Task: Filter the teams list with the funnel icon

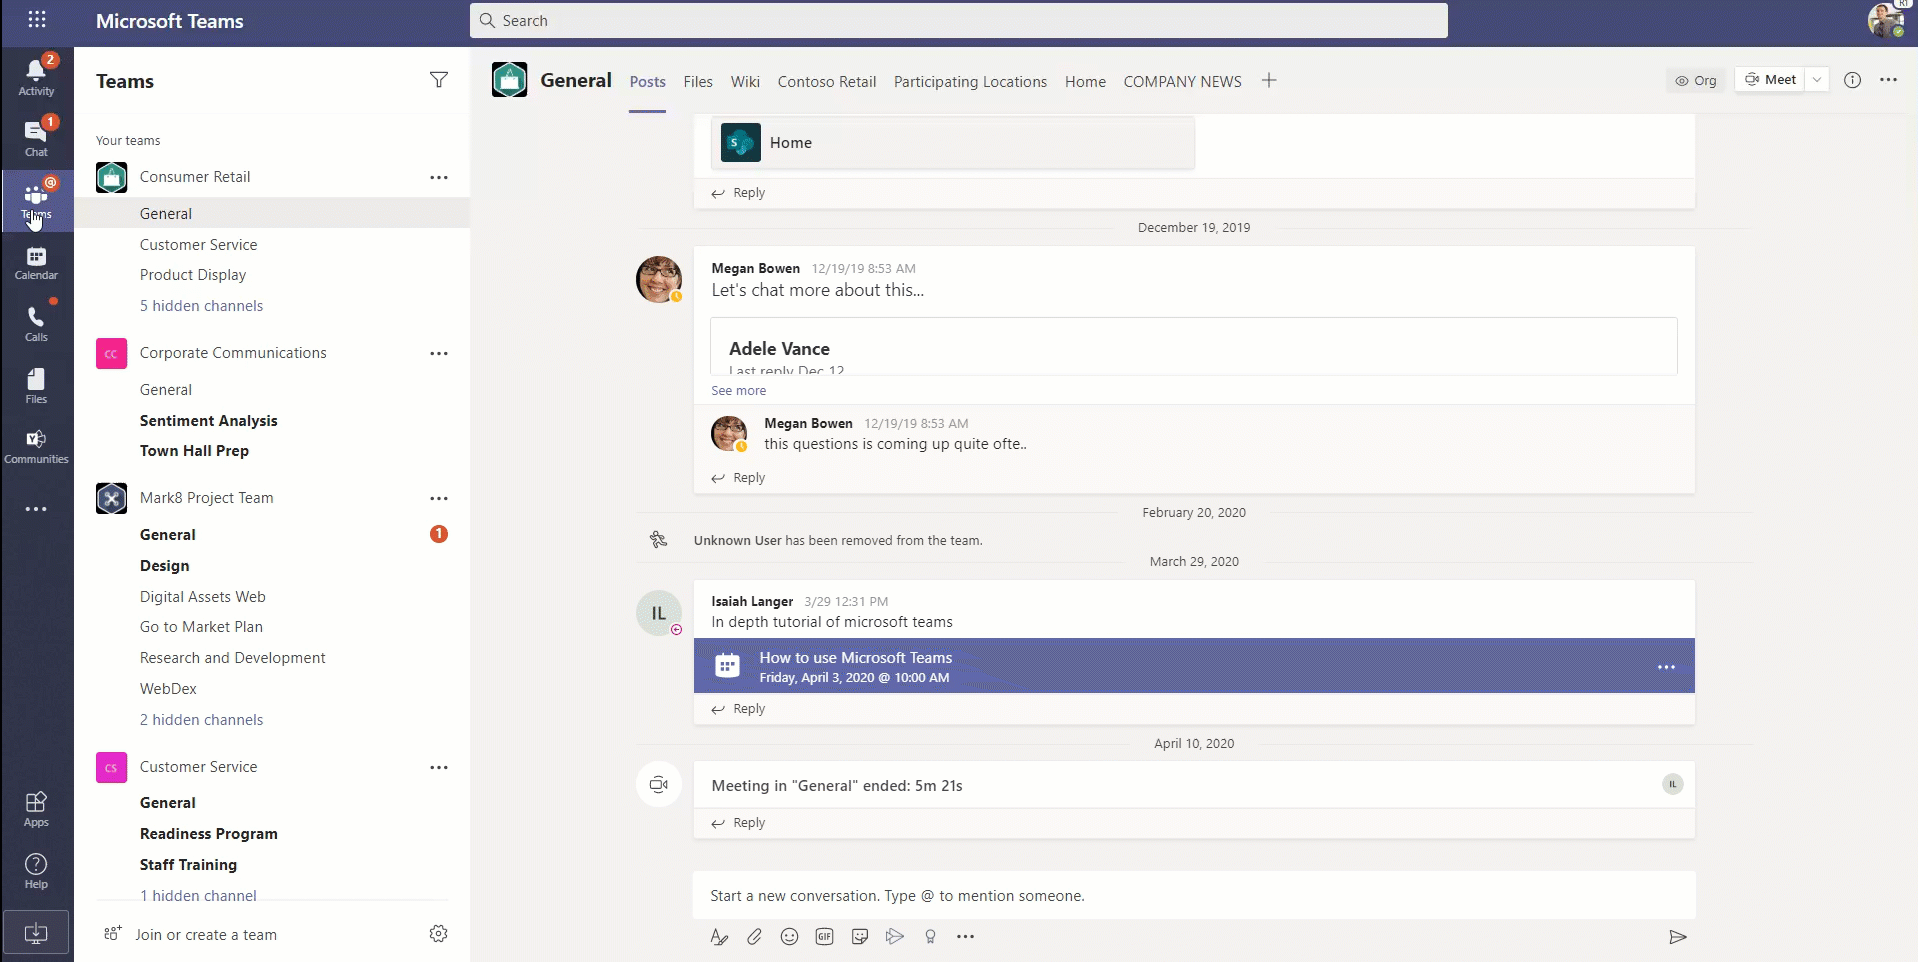Action: [438, 80]
